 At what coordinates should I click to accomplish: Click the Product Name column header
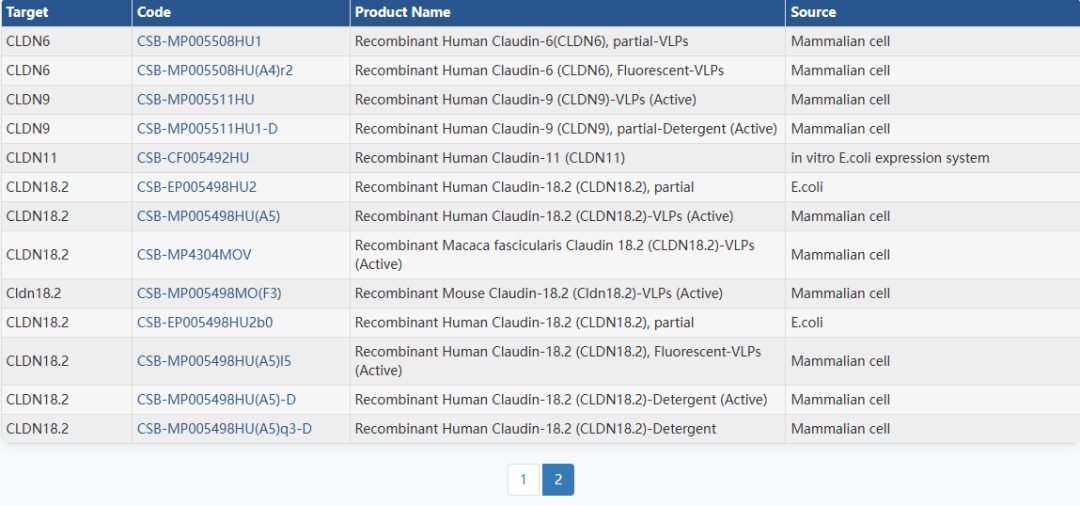tap(402, 12)
